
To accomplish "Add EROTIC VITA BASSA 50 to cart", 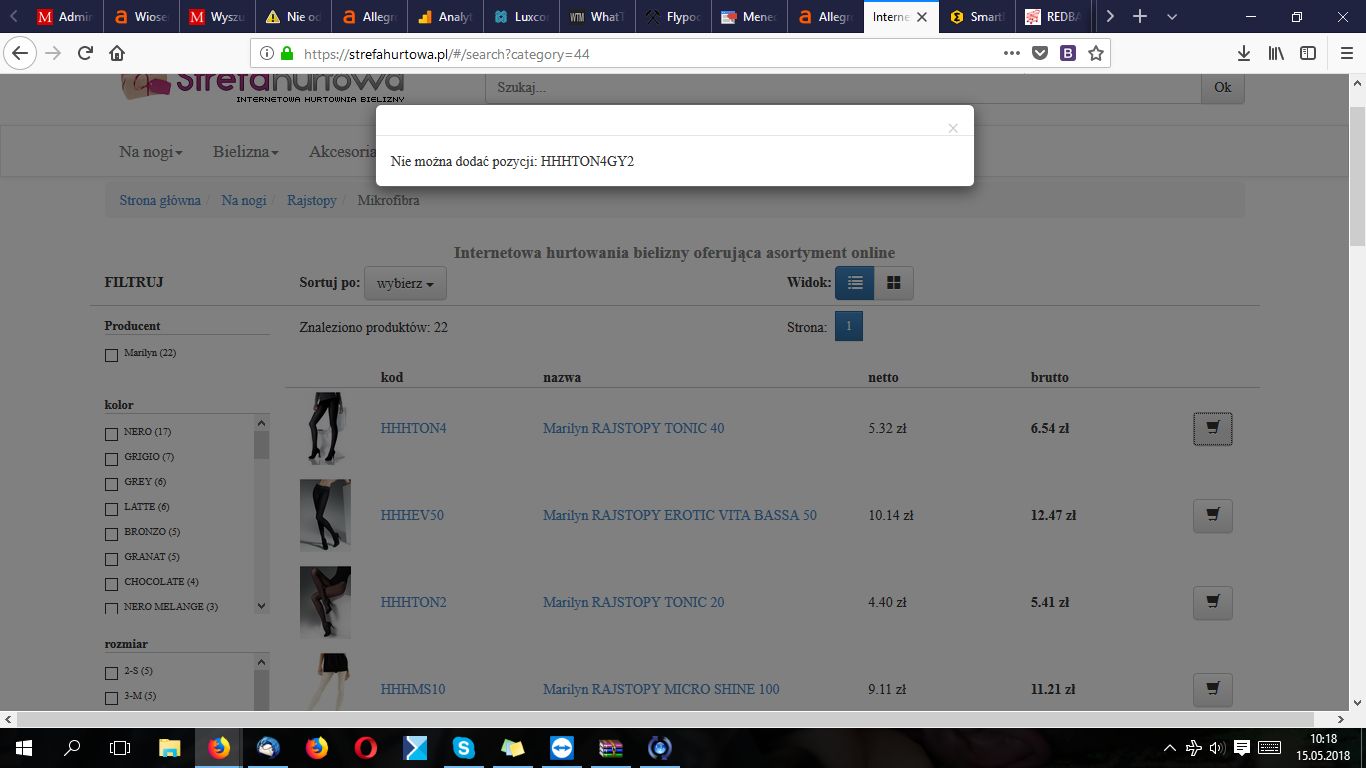I will click(x=1212, y=516).
